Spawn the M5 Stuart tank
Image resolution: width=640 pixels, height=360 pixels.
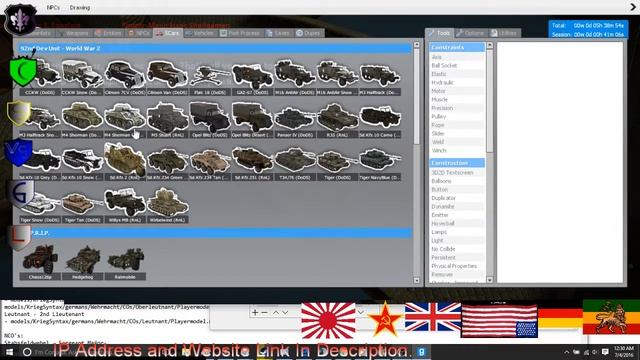167,120
